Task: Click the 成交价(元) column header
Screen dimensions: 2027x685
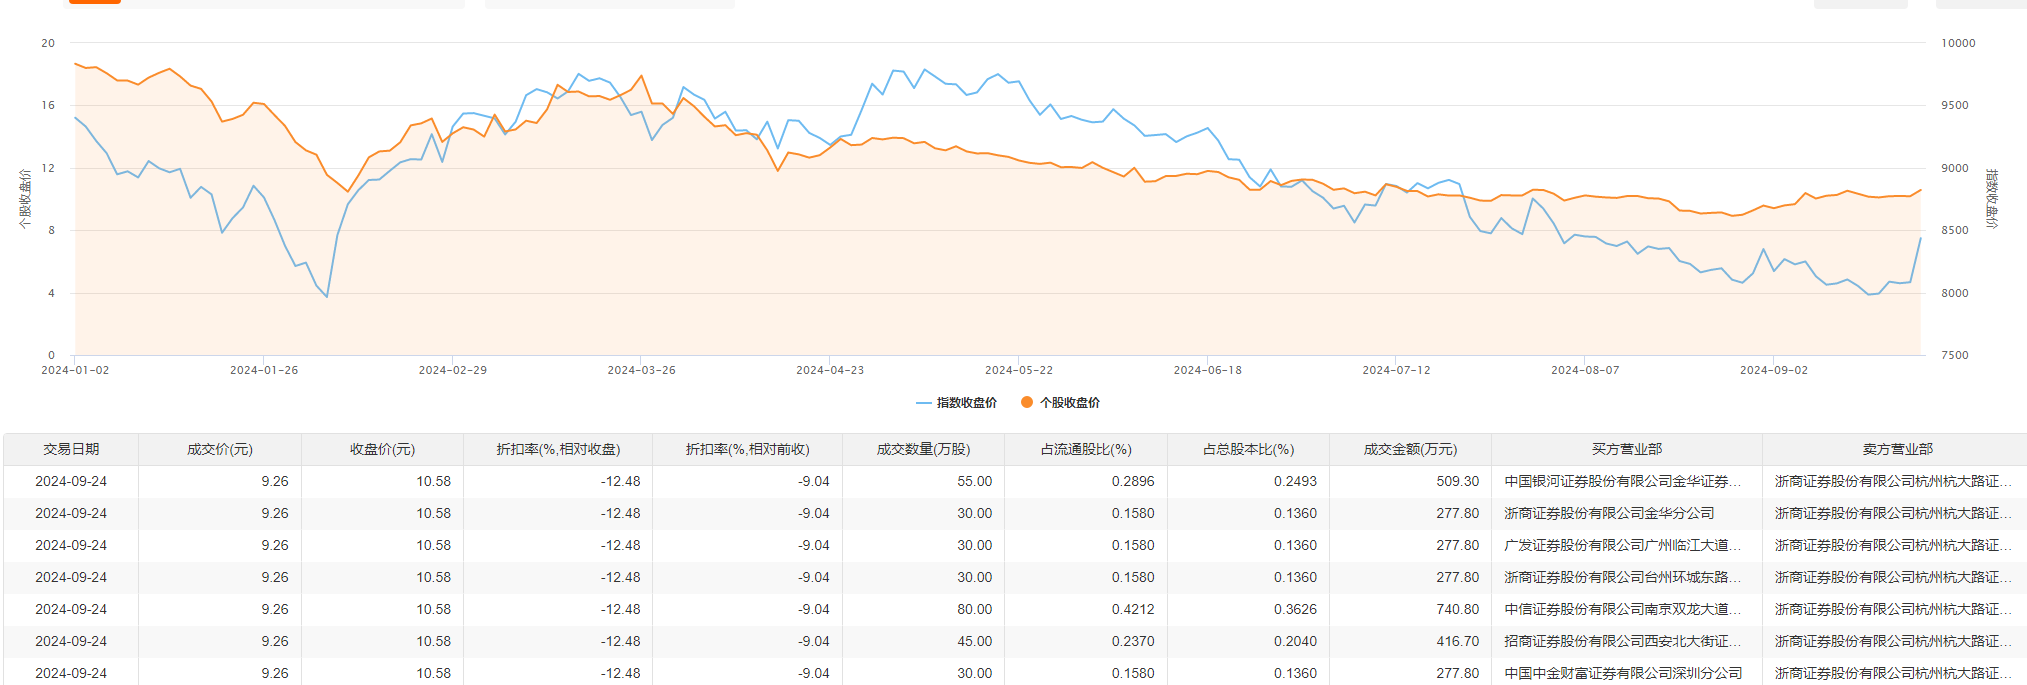Action: pyautogui.click(x=220, y=449)
